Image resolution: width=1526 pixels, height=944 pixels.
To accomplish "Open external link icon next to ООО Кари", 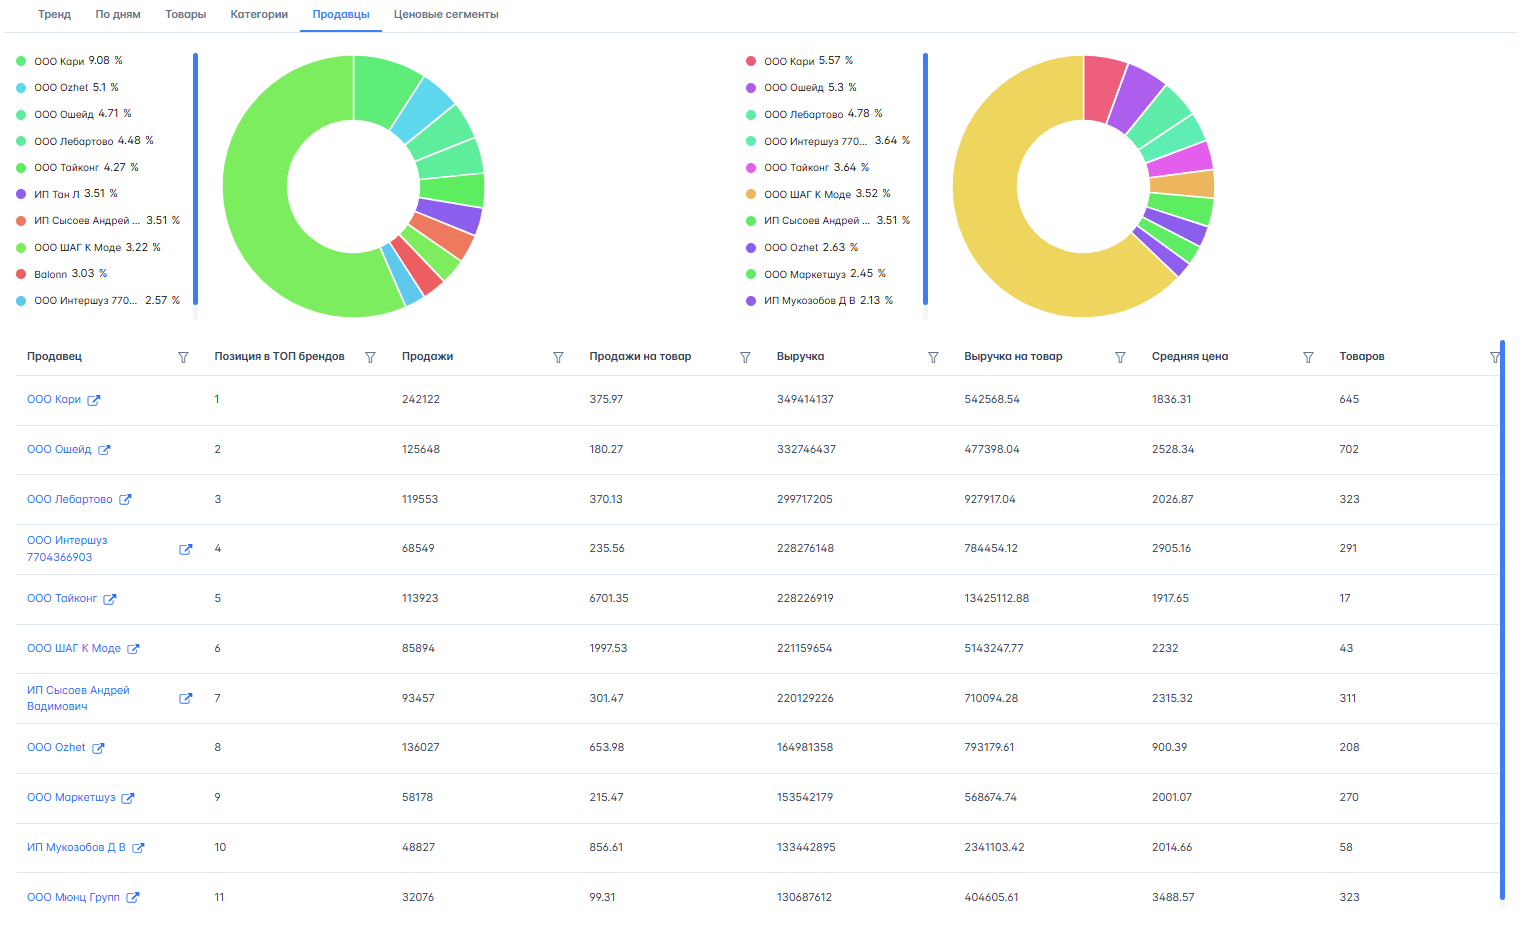I will coord(94,400).
